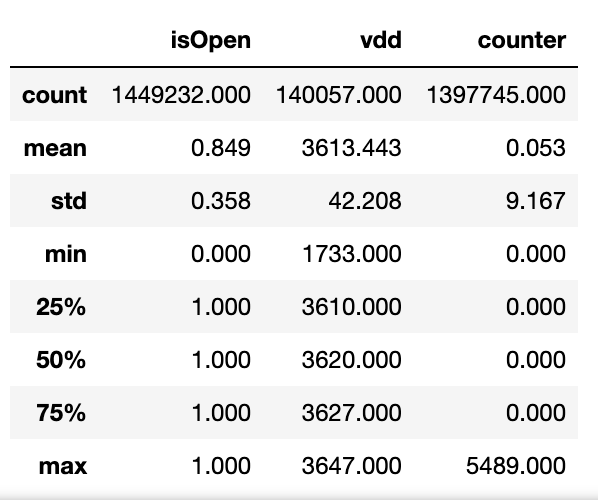Select the 75% row label
The image size is (598, 500).
tap(61, 412)
